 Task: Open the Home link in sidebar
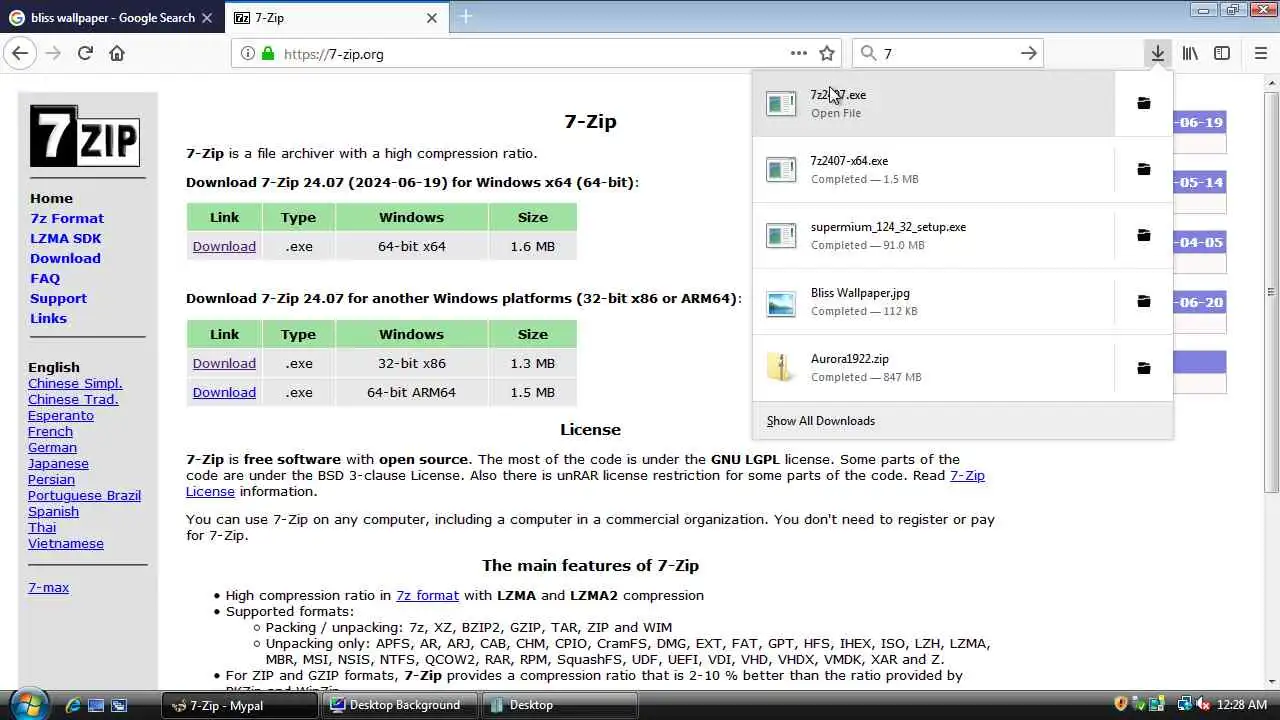(x=51, y=198)
